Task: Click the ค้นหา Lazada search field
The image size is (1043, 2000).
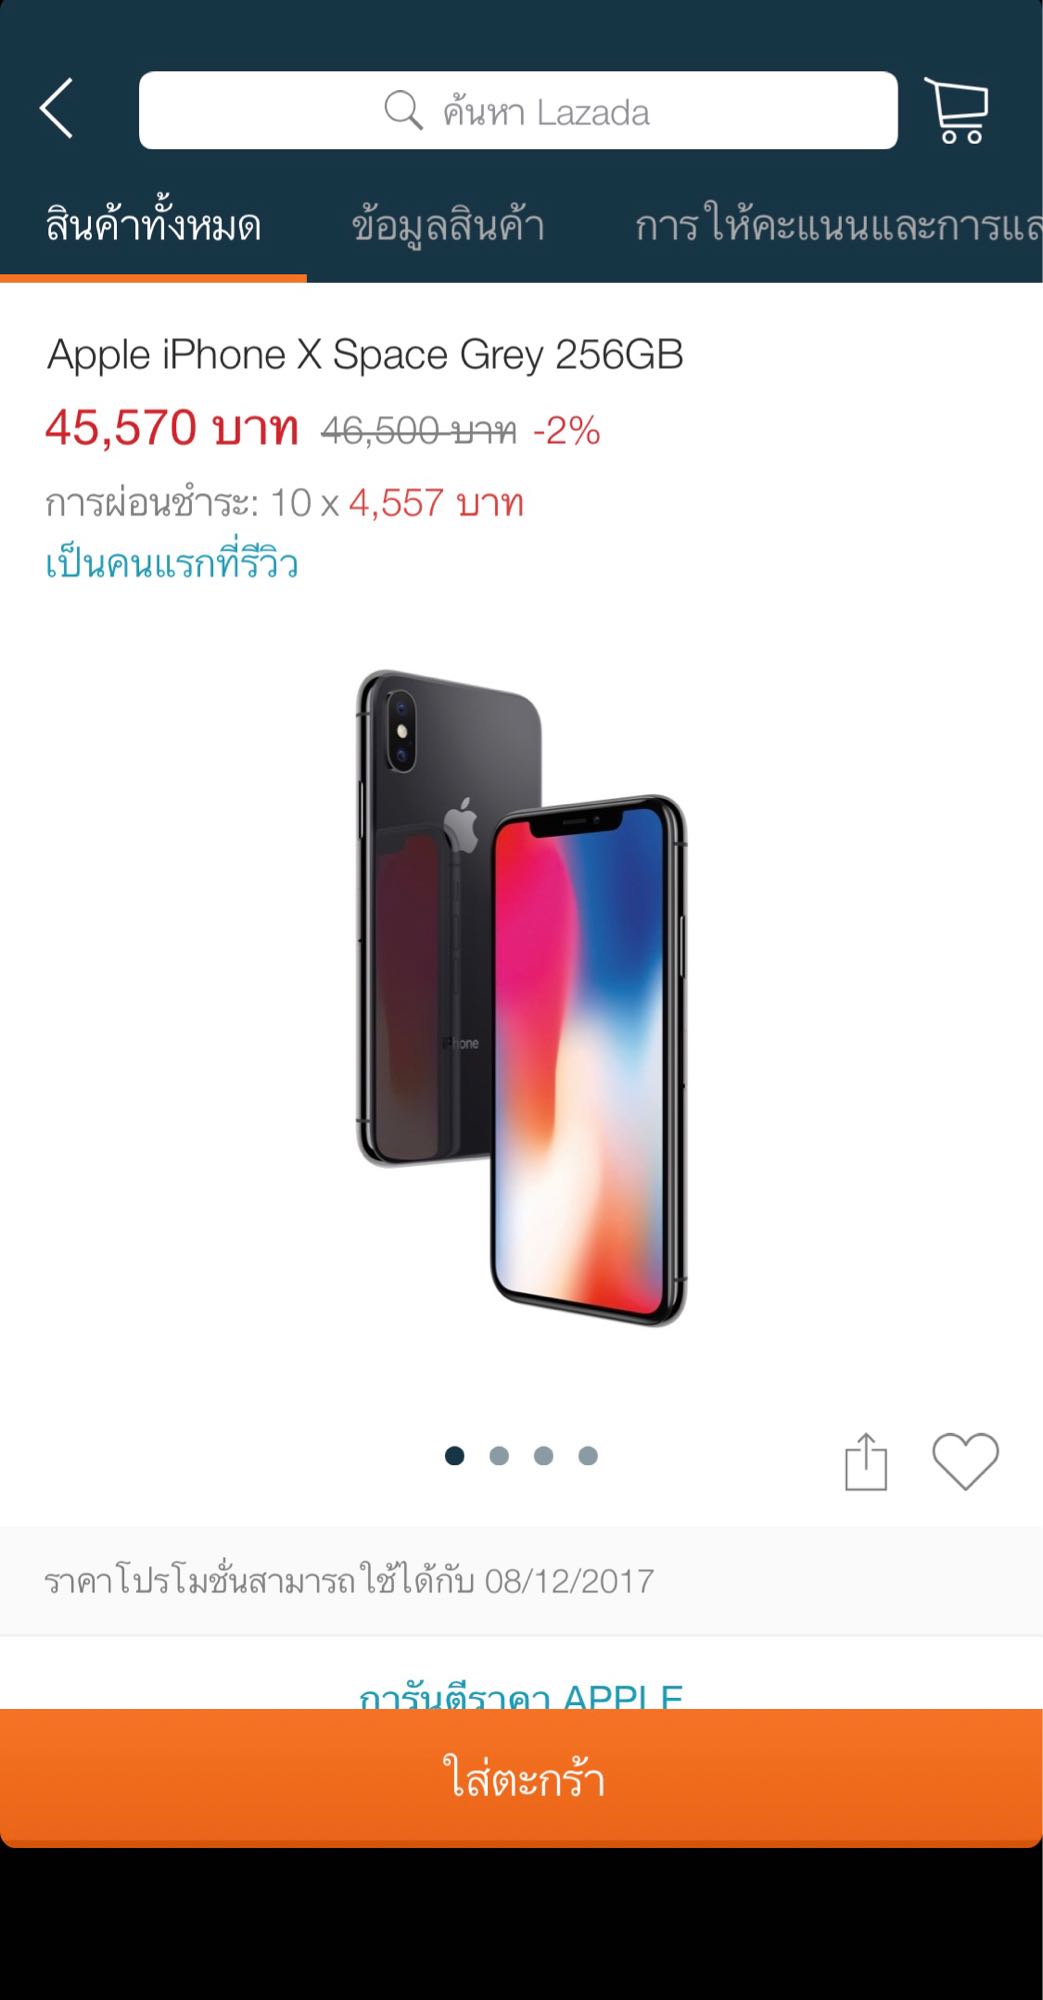Action: click(518, 110)
